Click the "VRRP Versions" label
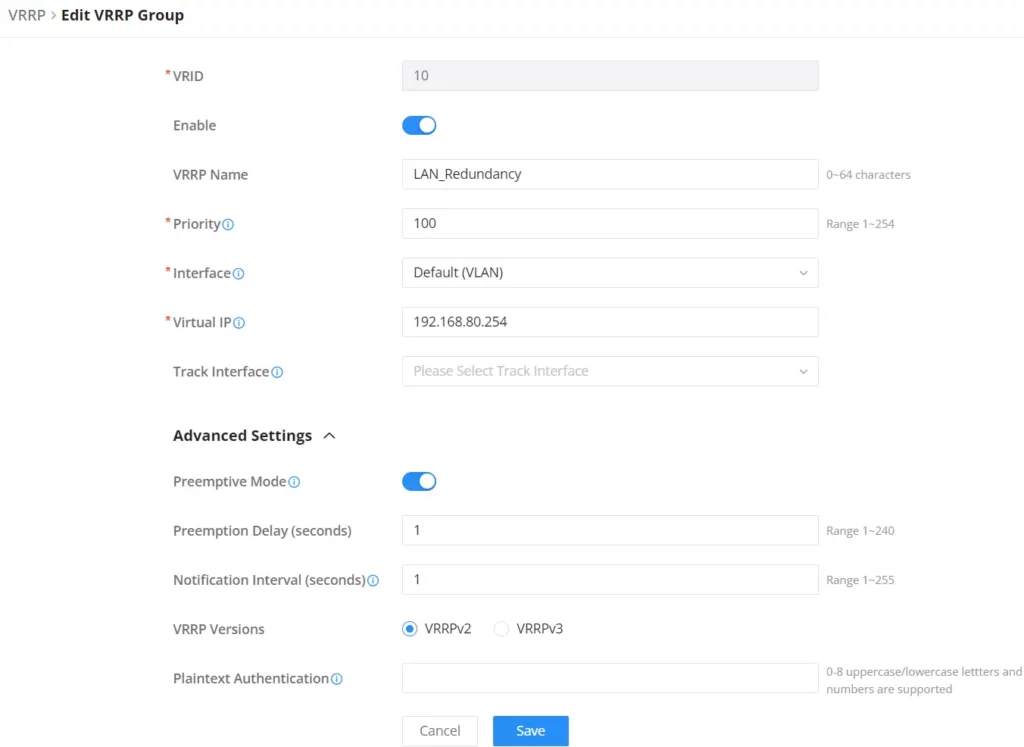Screen dimensions: 1024x747 (x=219, y=629)
